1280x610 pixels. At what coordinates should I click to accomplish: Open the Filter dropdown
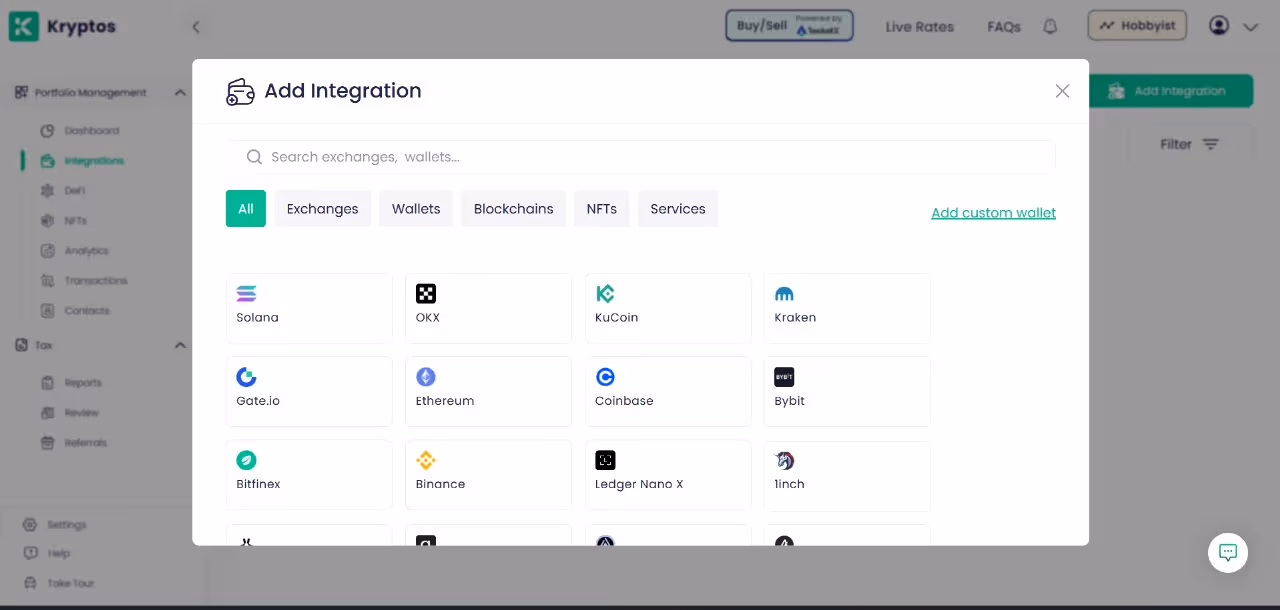(x=1189, y=144)
